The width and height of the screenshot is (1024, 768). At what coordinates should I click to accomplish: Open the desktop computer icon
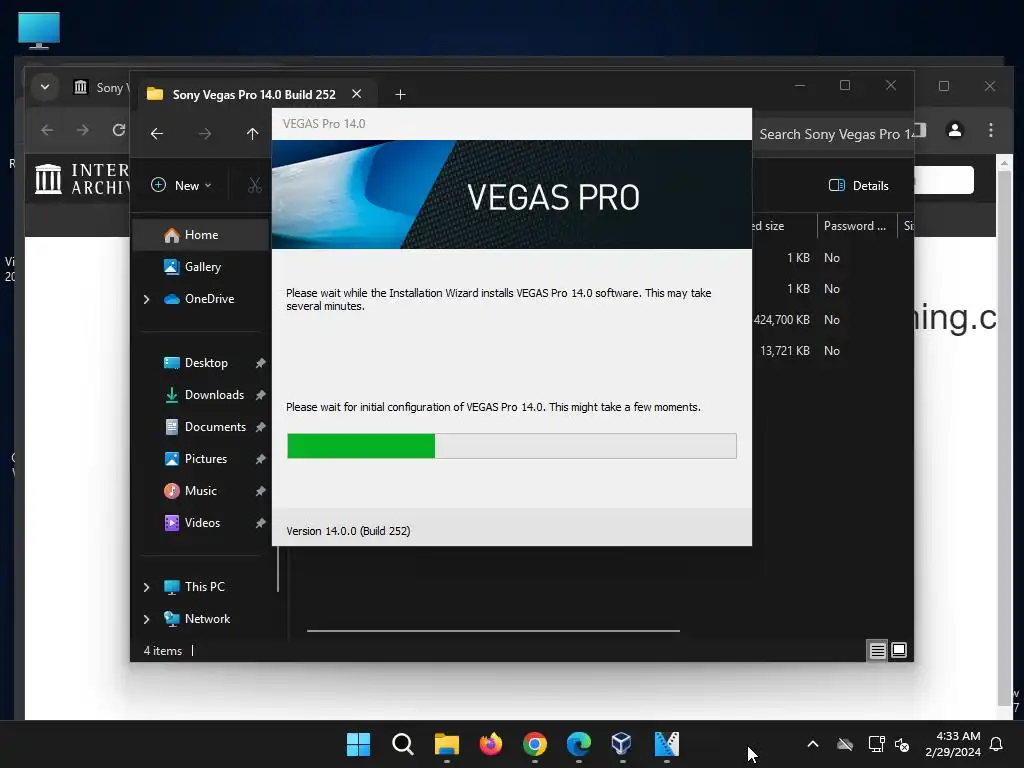pos(39,30)
